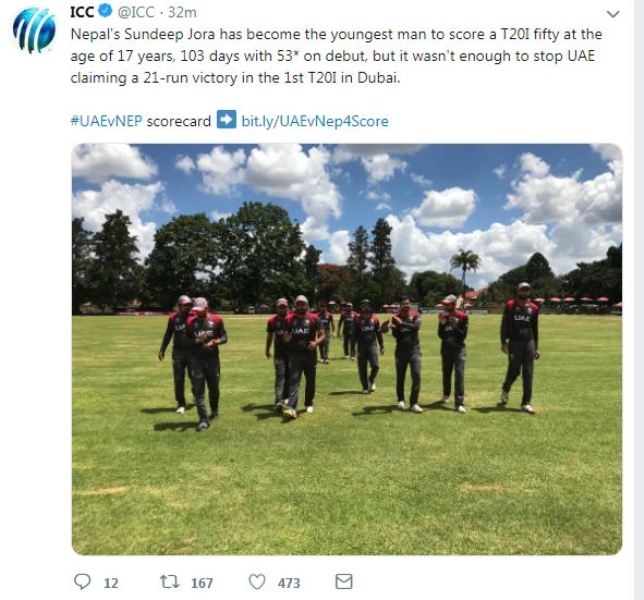Retweet using the circular arrows icon
The width and height of the screenshot is (644, 600).
pyautogui.click(x=169, y=582)
